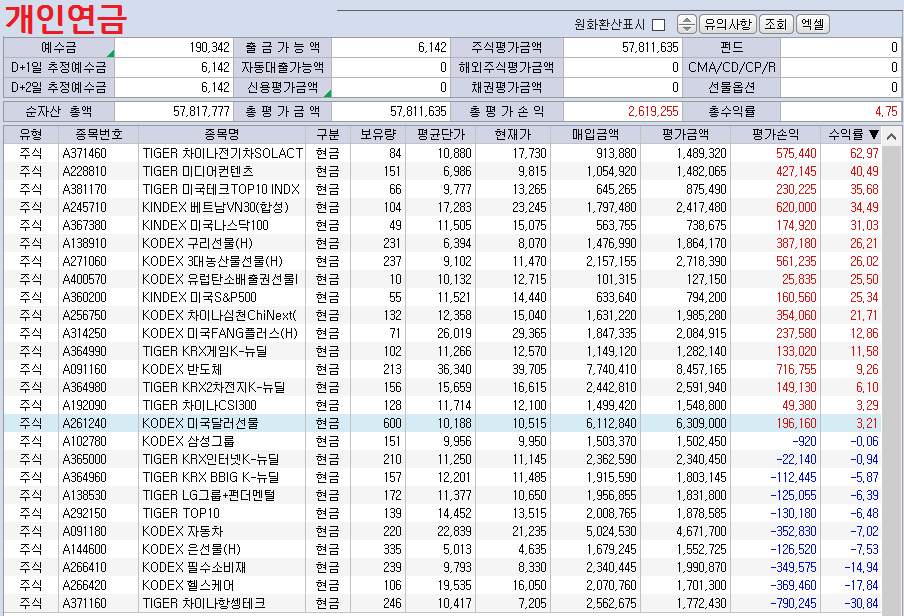Select TIGER 미디어컨텐츠 row
This screenshot has height=616, width=904.
pos(443,171)
